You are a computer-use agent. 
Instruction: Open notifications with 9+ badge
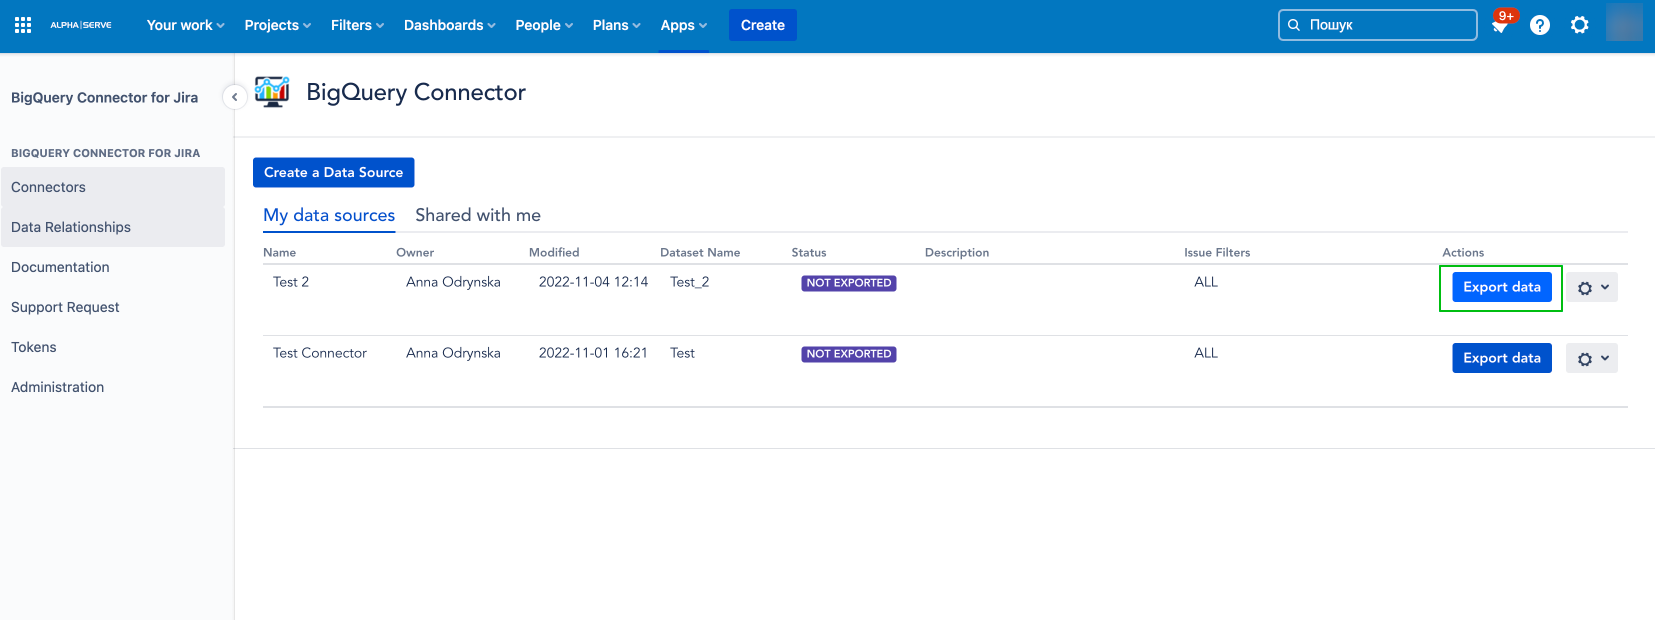pyautogui.click(x=1501, y=24)
